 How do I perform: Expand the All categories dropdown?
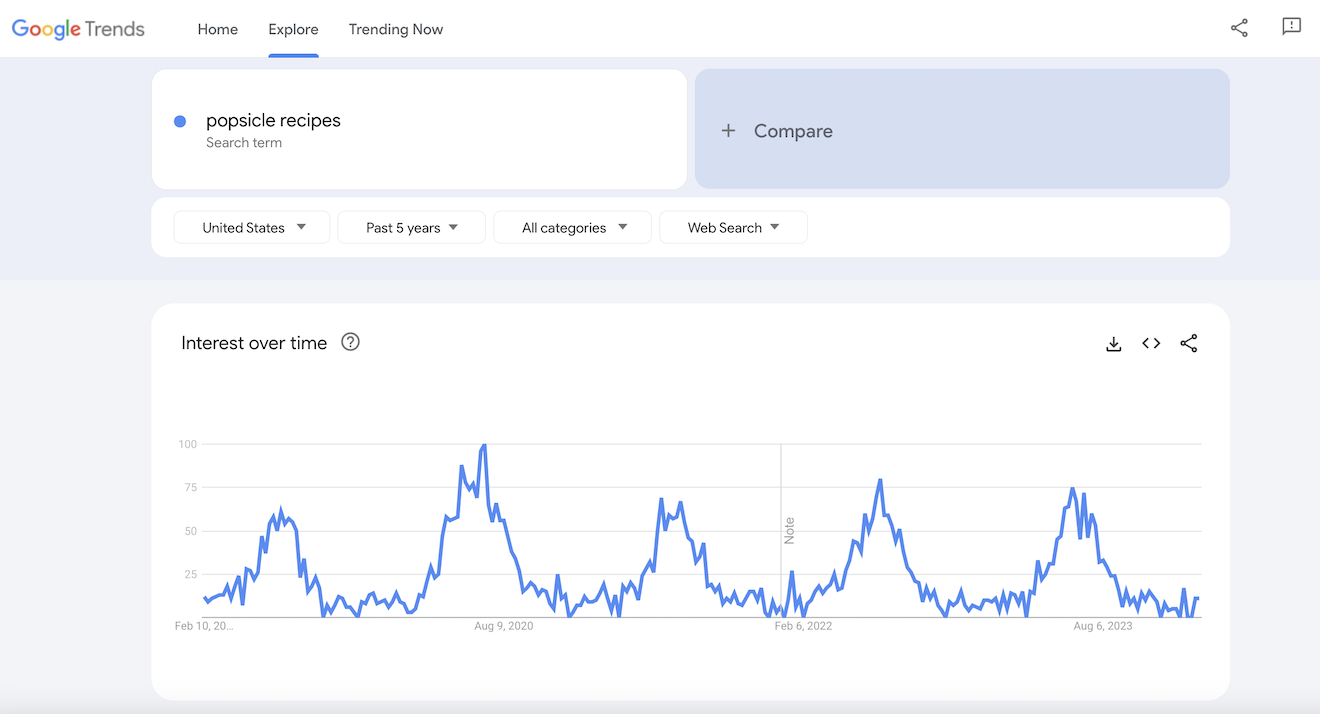[x=572, y=228]
